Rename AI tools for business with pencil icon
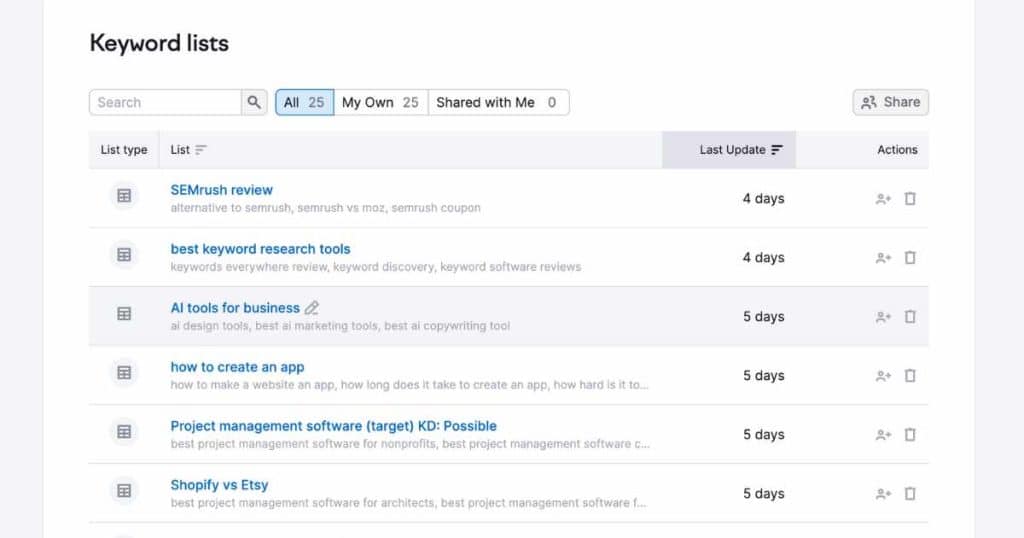 tap(312, 308)
